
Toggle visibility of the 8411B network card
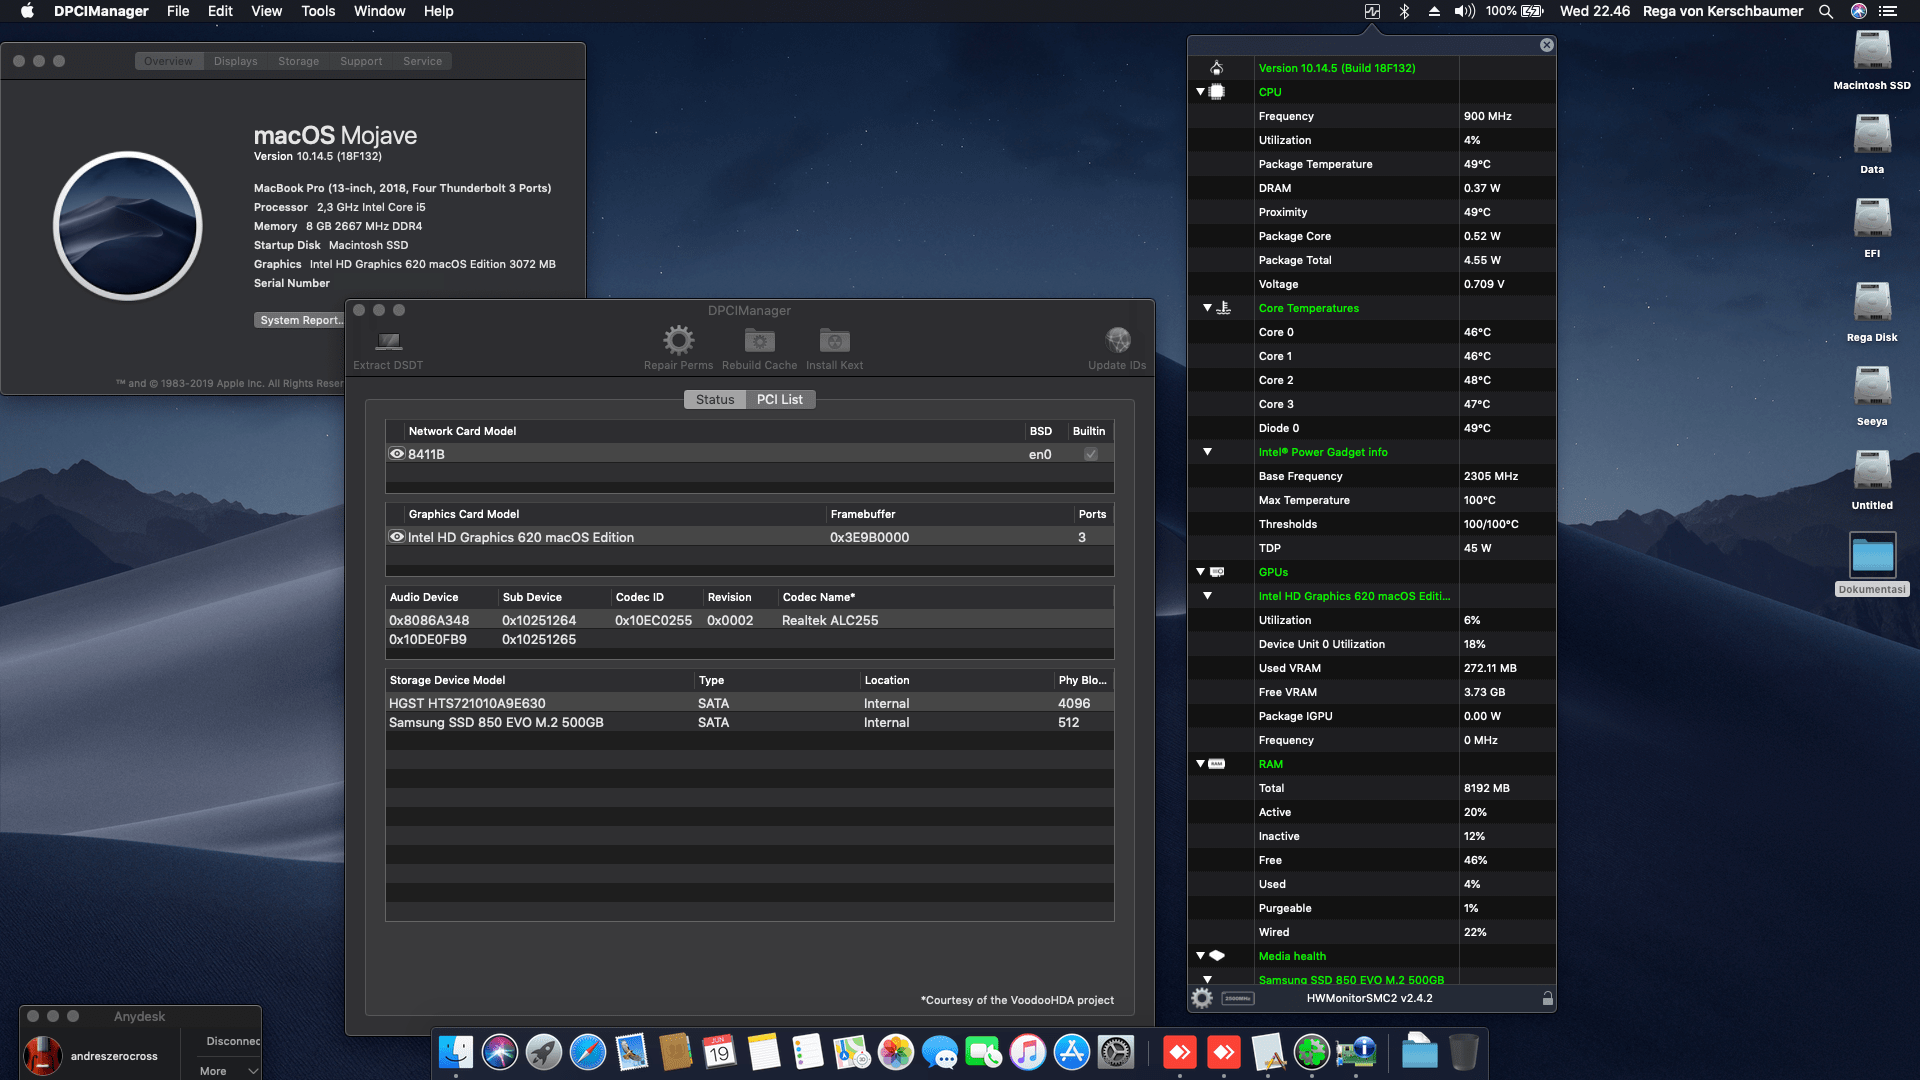(x=396, y=453)
